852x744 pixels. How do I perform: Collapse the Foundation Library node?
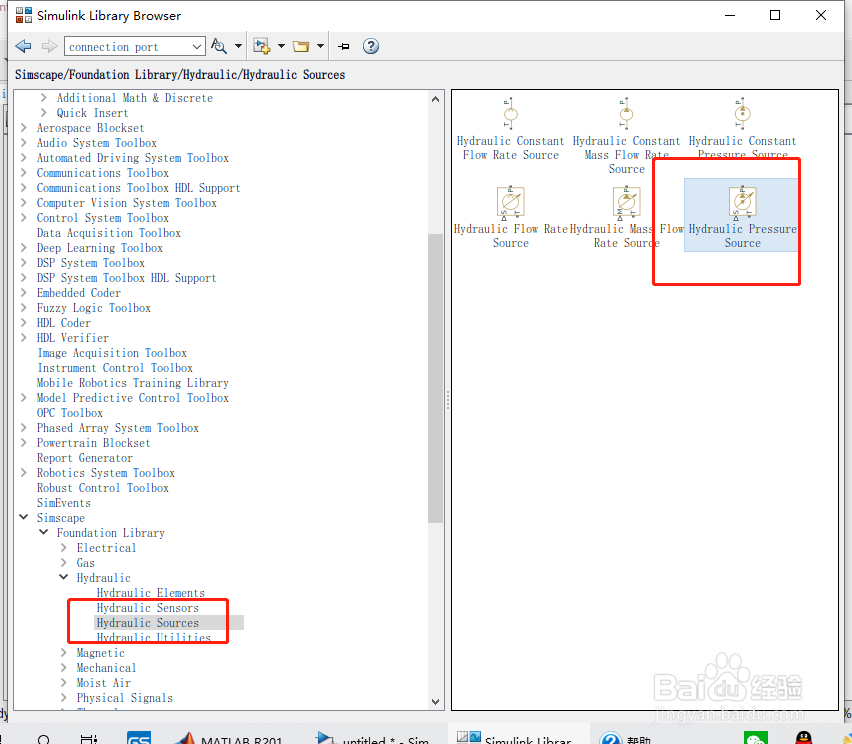pyautogui.click(x=44, y=532)
